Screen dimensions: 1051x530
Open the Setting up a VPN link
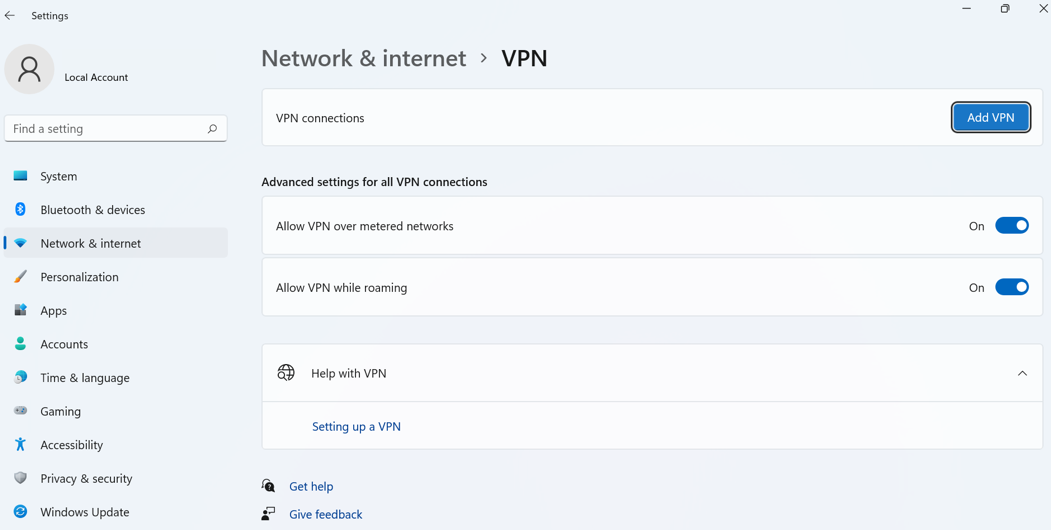(356, 427)
